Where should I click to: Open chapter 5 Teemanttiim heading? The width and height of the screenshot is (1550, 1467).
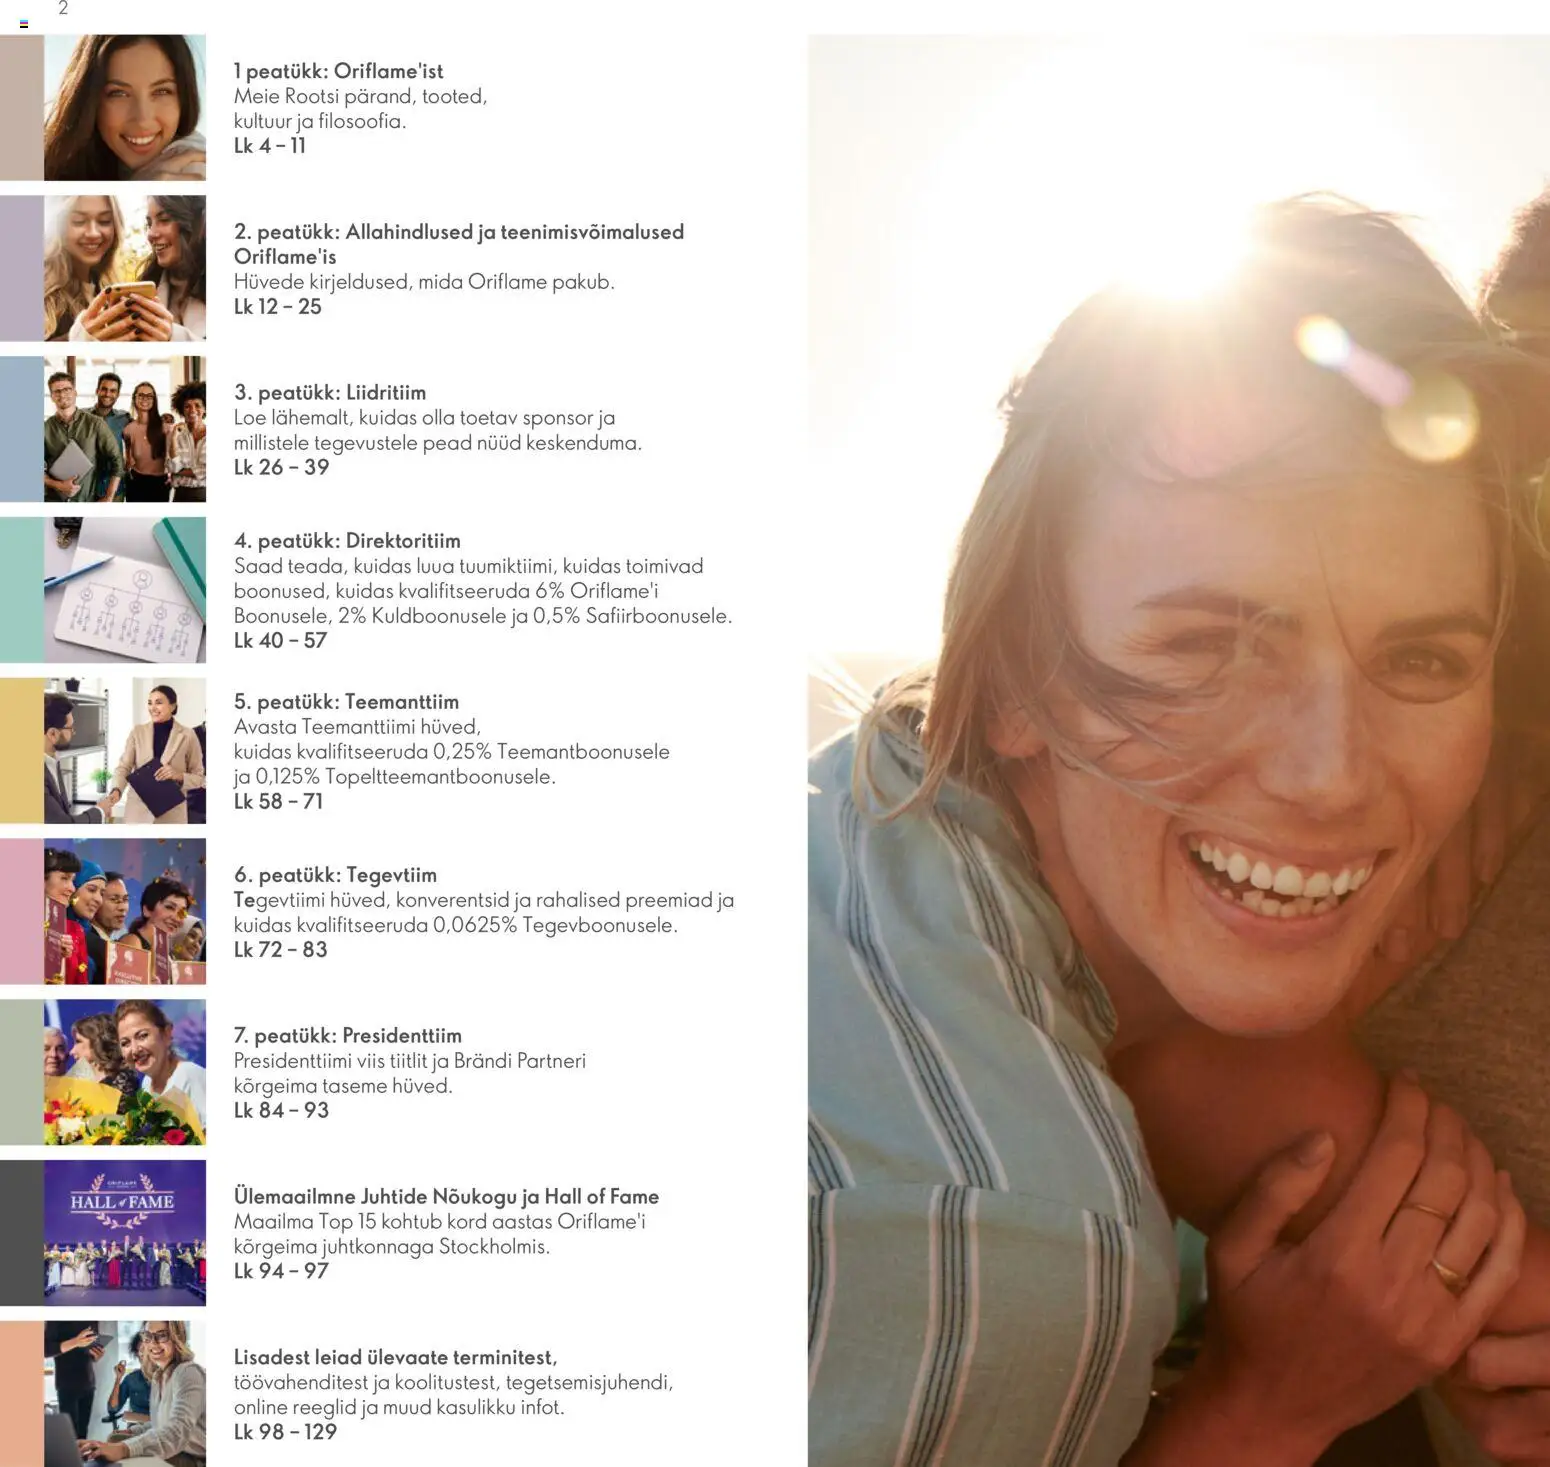(346, 702)
